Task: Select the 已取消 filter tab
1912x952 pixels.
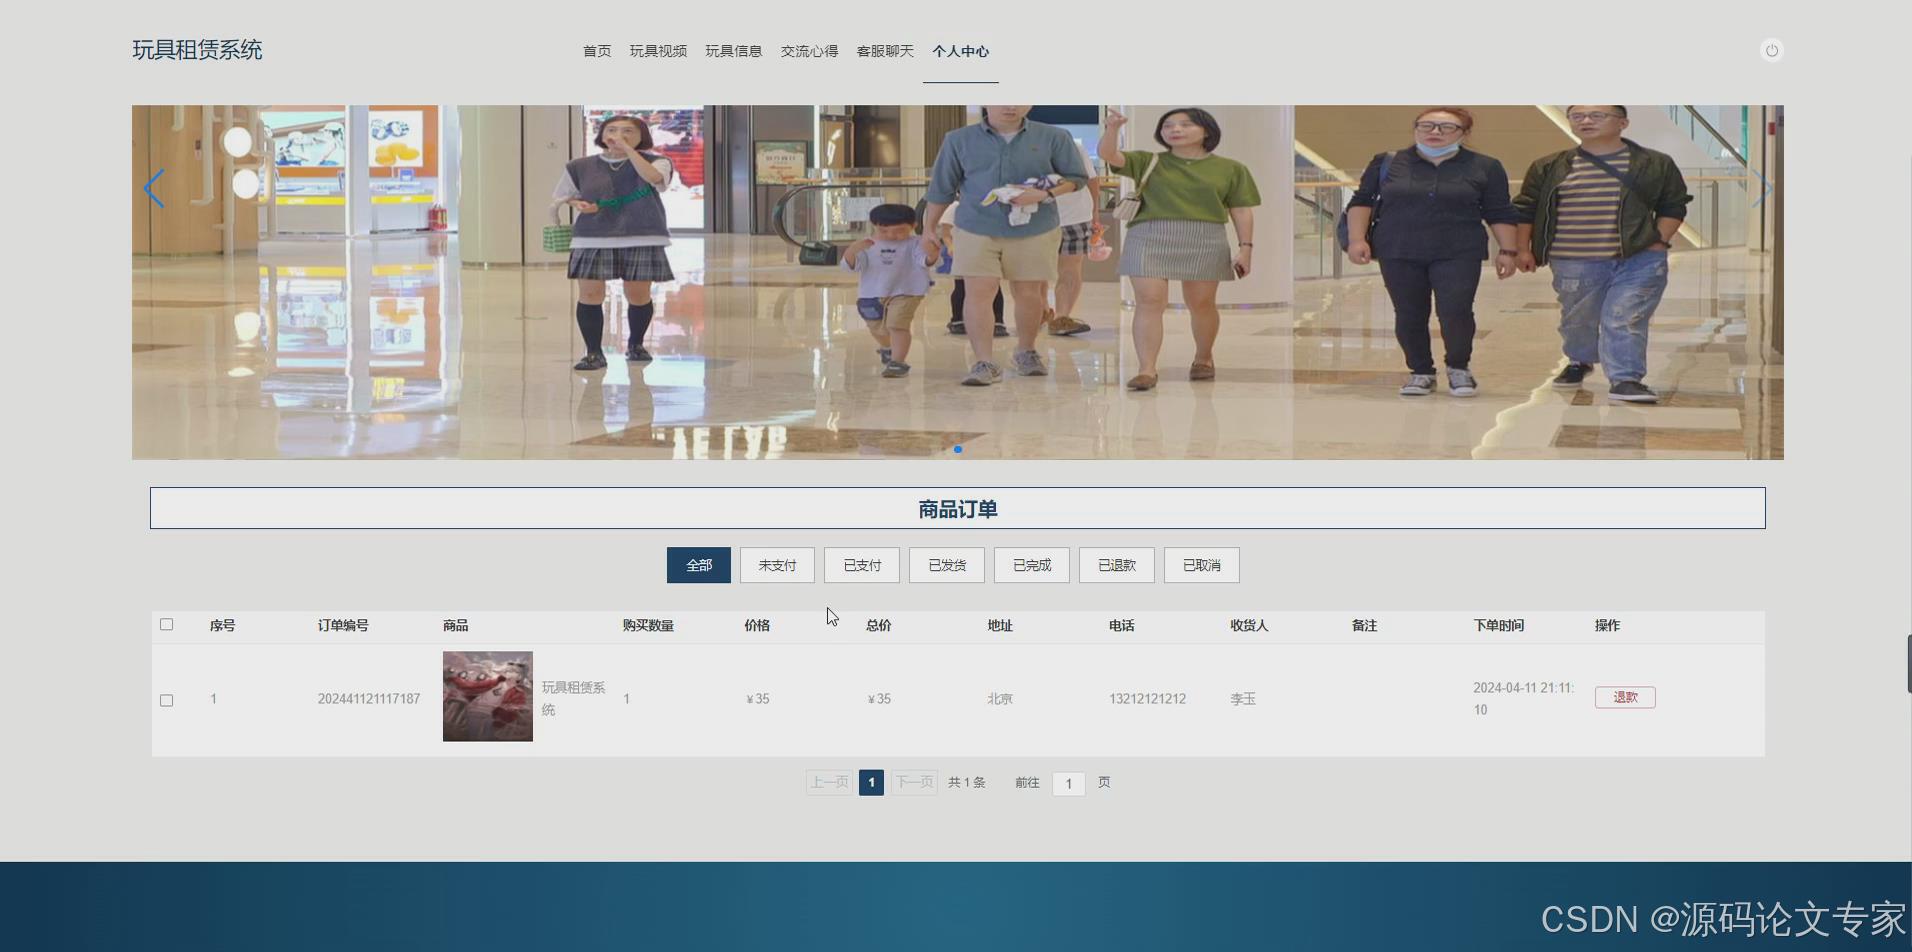Action: 1201,565
